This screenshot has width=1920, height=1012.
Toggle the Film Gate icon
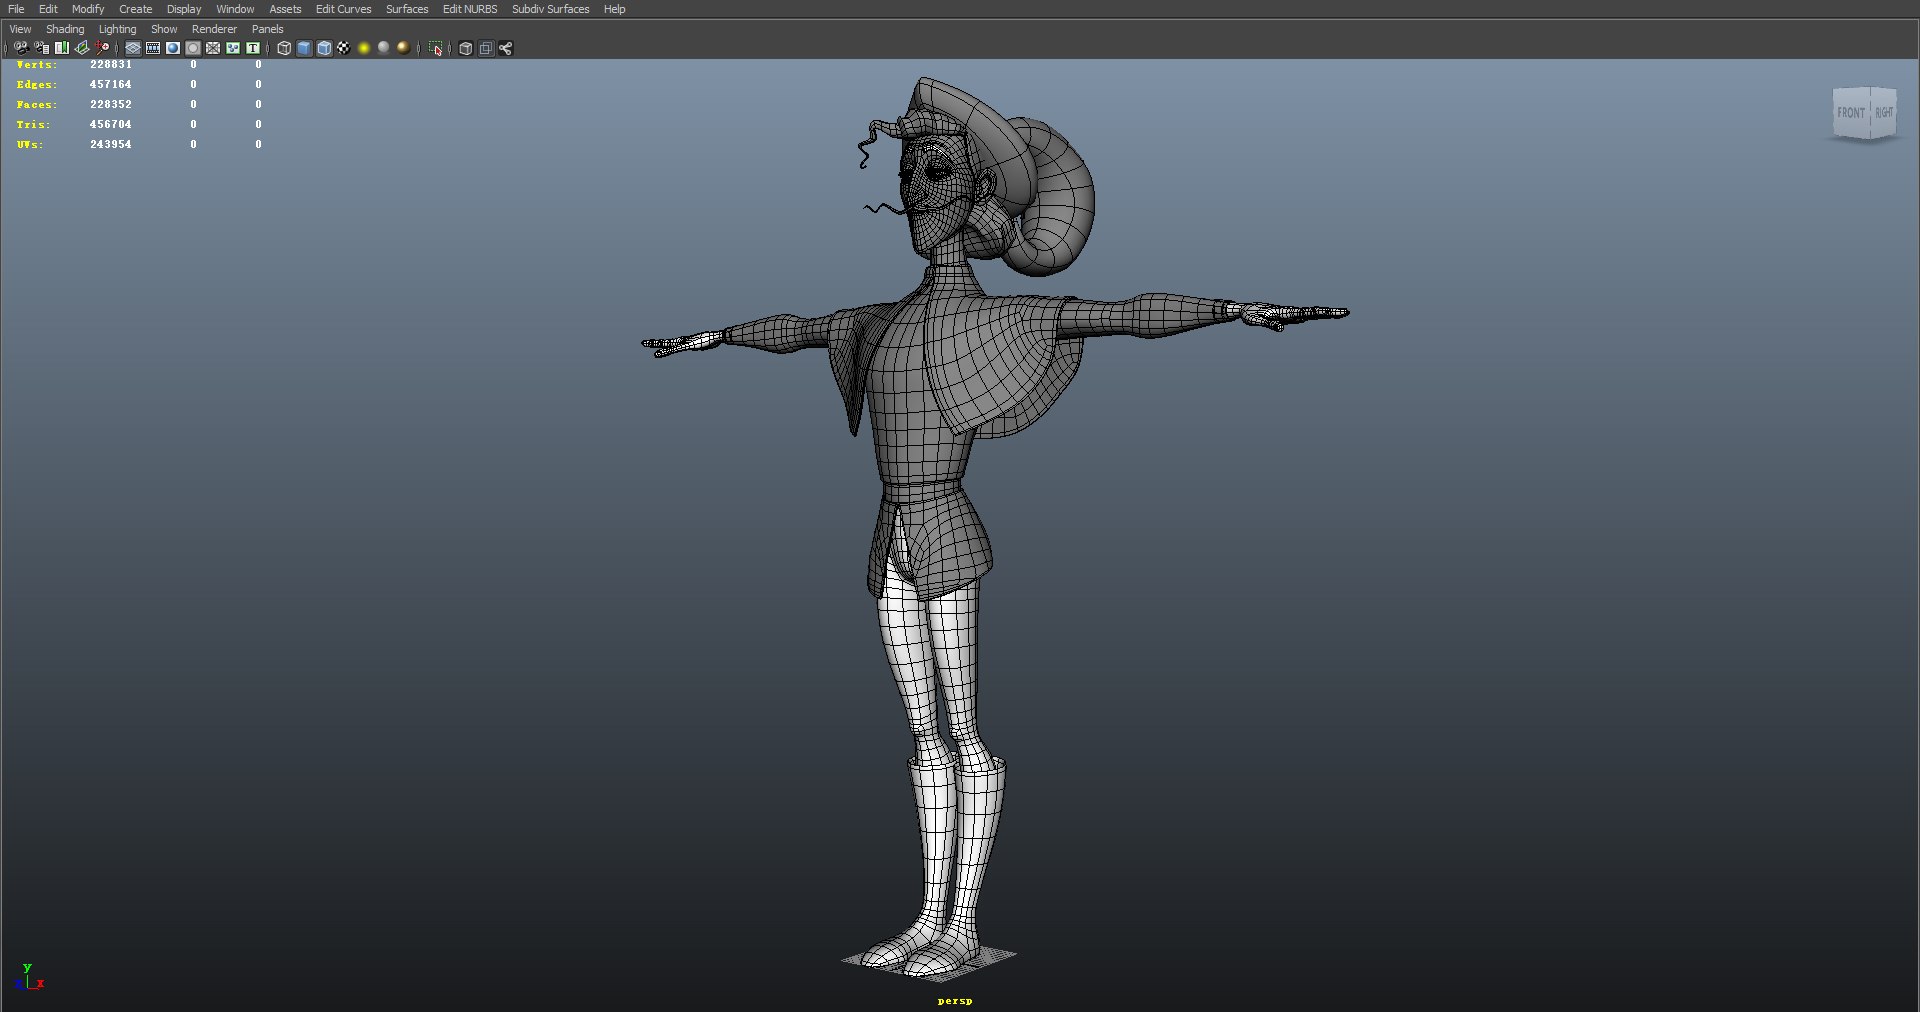coord(153,48)
